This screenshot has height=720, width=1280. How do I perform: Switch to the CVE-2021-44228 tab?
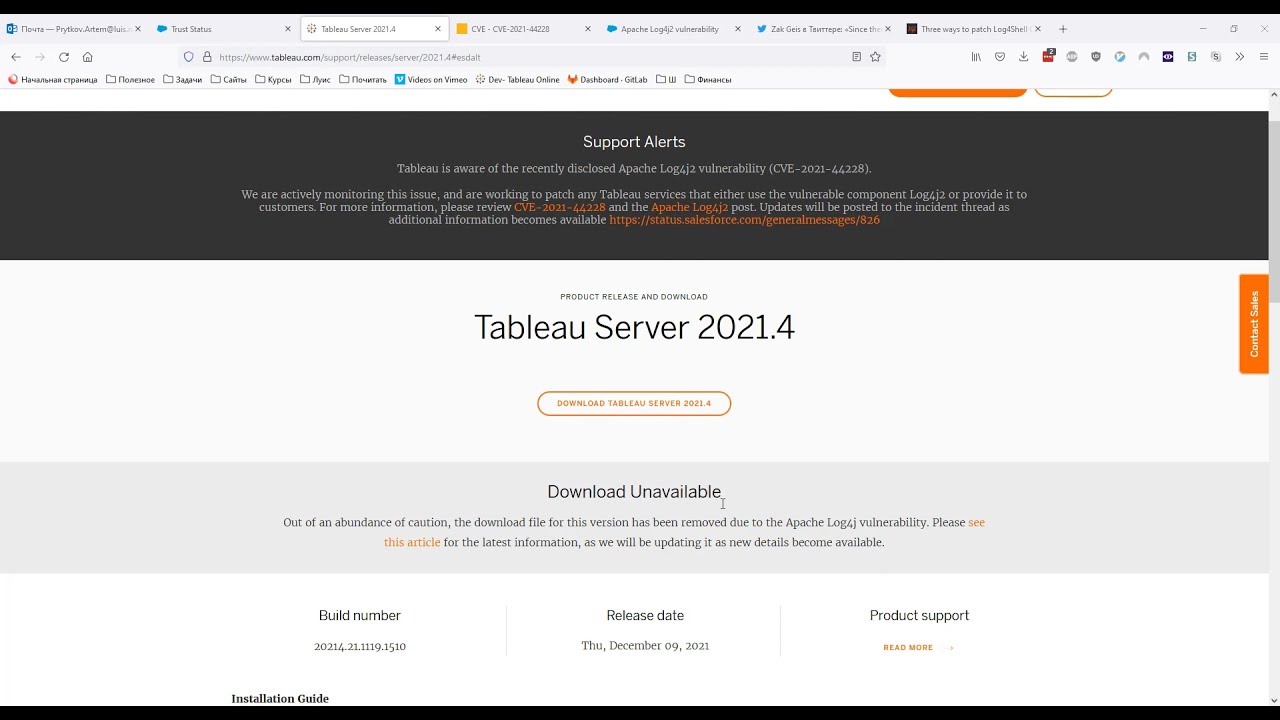pyautogui.click(x=524, y=29)
